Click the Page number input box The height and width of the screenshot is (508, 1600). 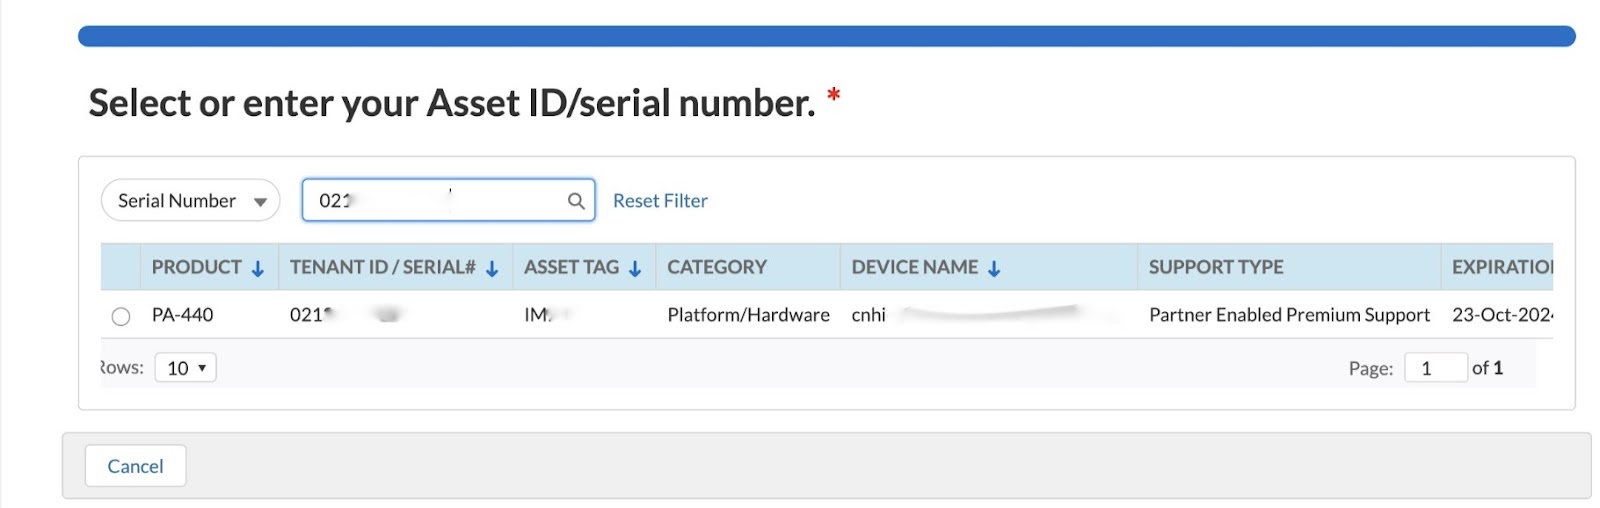[1435, 368]
